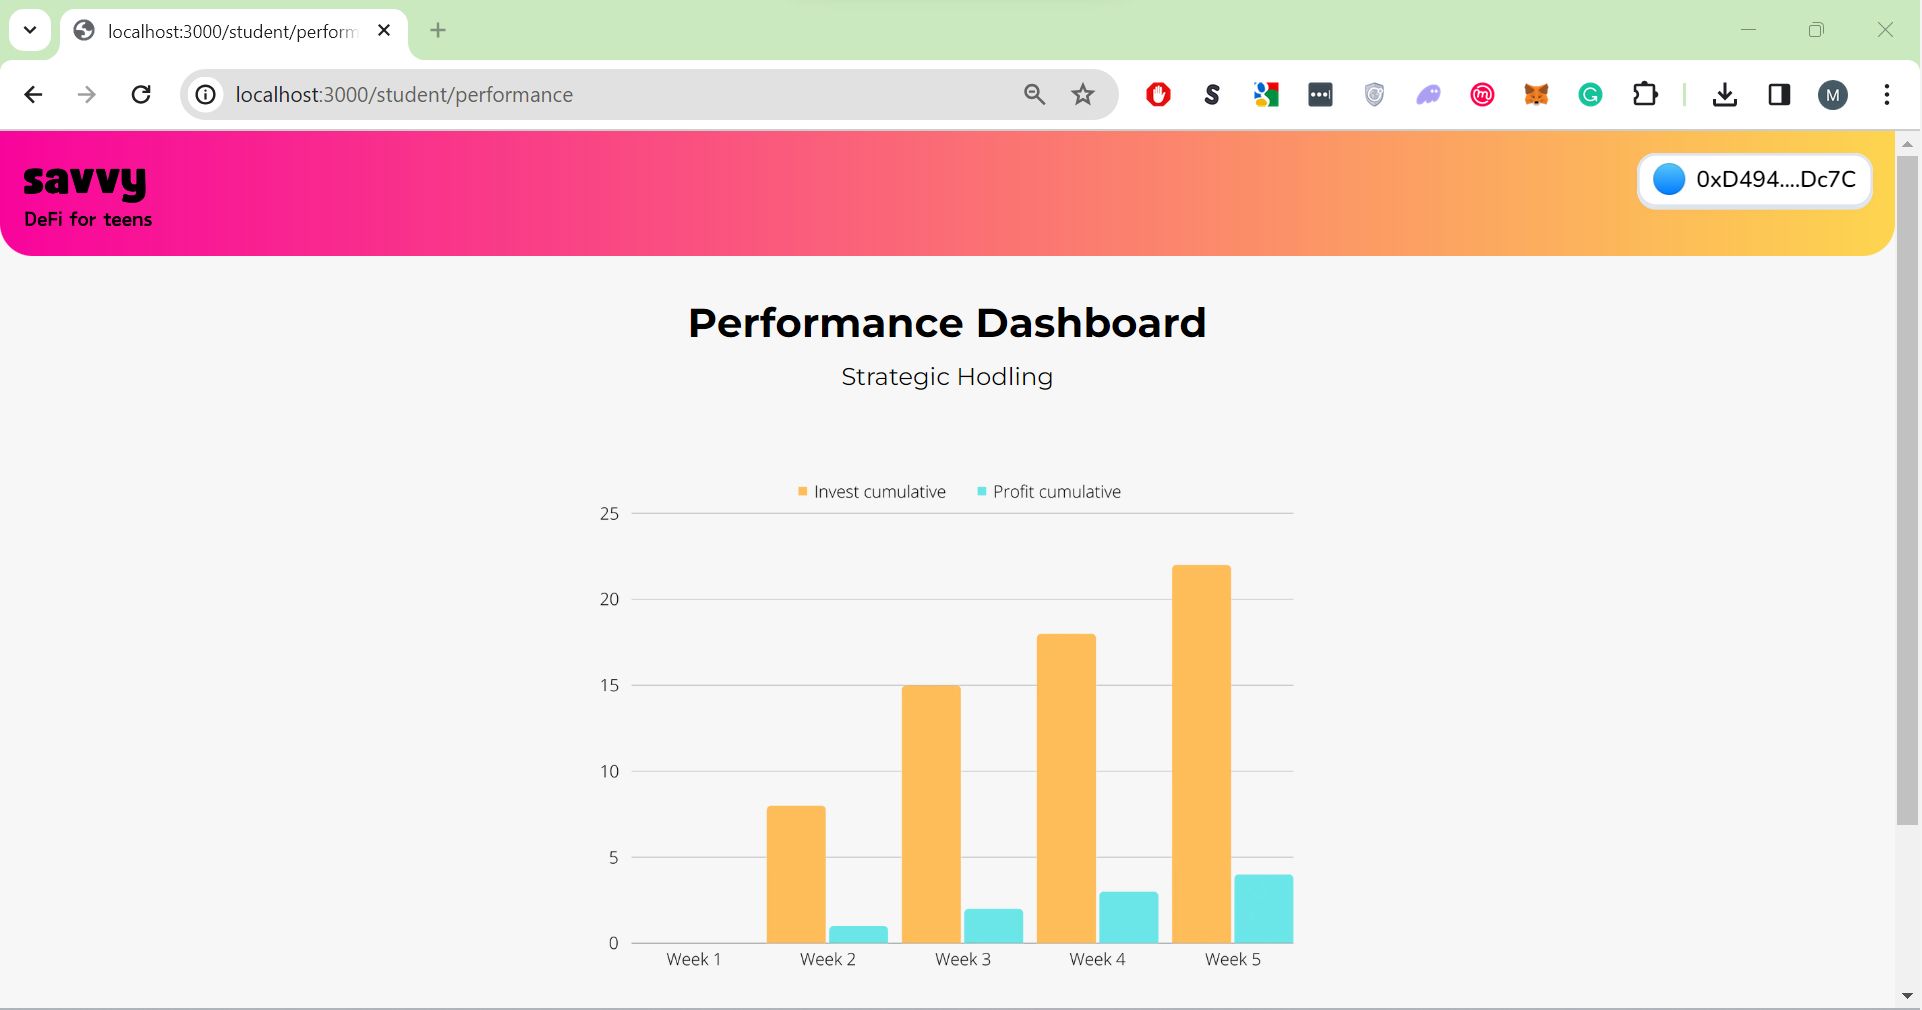Open the extensions puzzle menu
This screenshot has height=1010, width=1922.
click(x=1644, y=94)
